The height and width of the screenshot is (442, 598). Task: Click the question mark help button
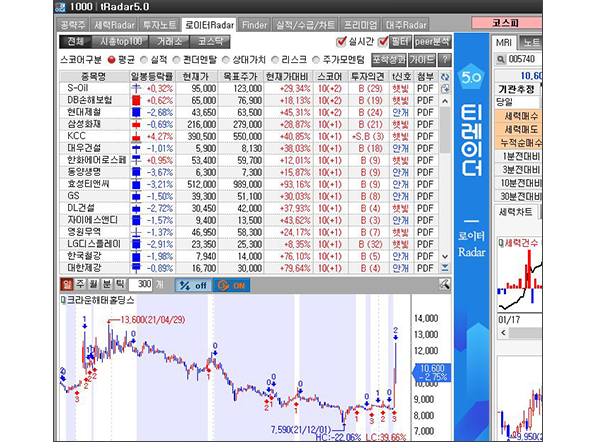coord(445,60)
